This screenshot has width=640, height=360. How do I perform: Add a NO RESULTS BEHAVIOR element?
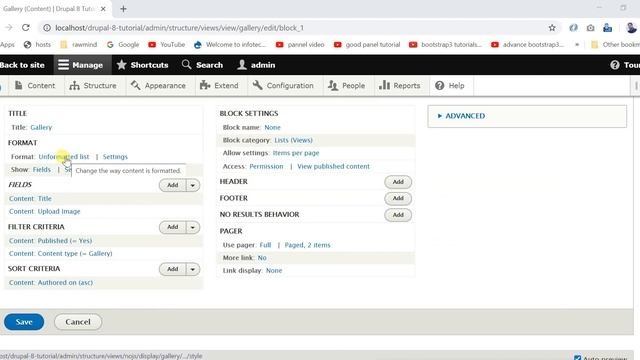click(x=398, y=215)
